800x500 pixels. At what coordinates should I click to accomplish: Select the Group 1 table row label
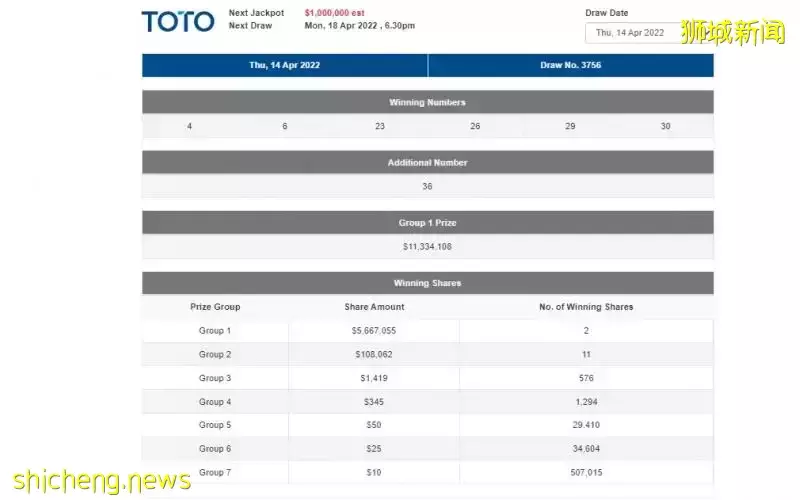click(215, 330)
